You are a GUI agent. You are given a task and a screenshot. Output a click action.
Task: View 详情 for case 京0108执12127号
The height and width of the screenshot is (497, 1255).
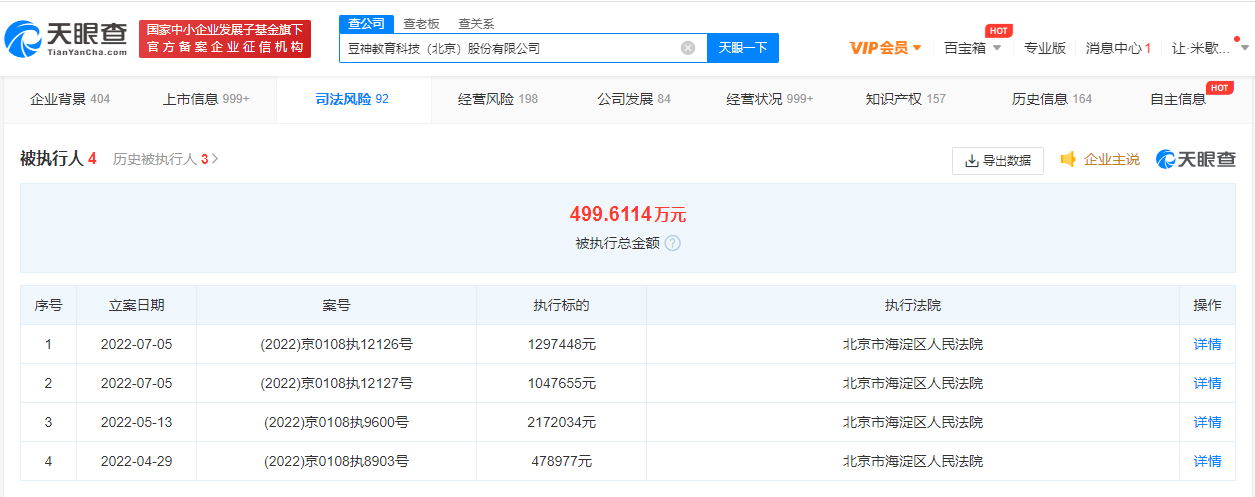(x=1207, y=383)
